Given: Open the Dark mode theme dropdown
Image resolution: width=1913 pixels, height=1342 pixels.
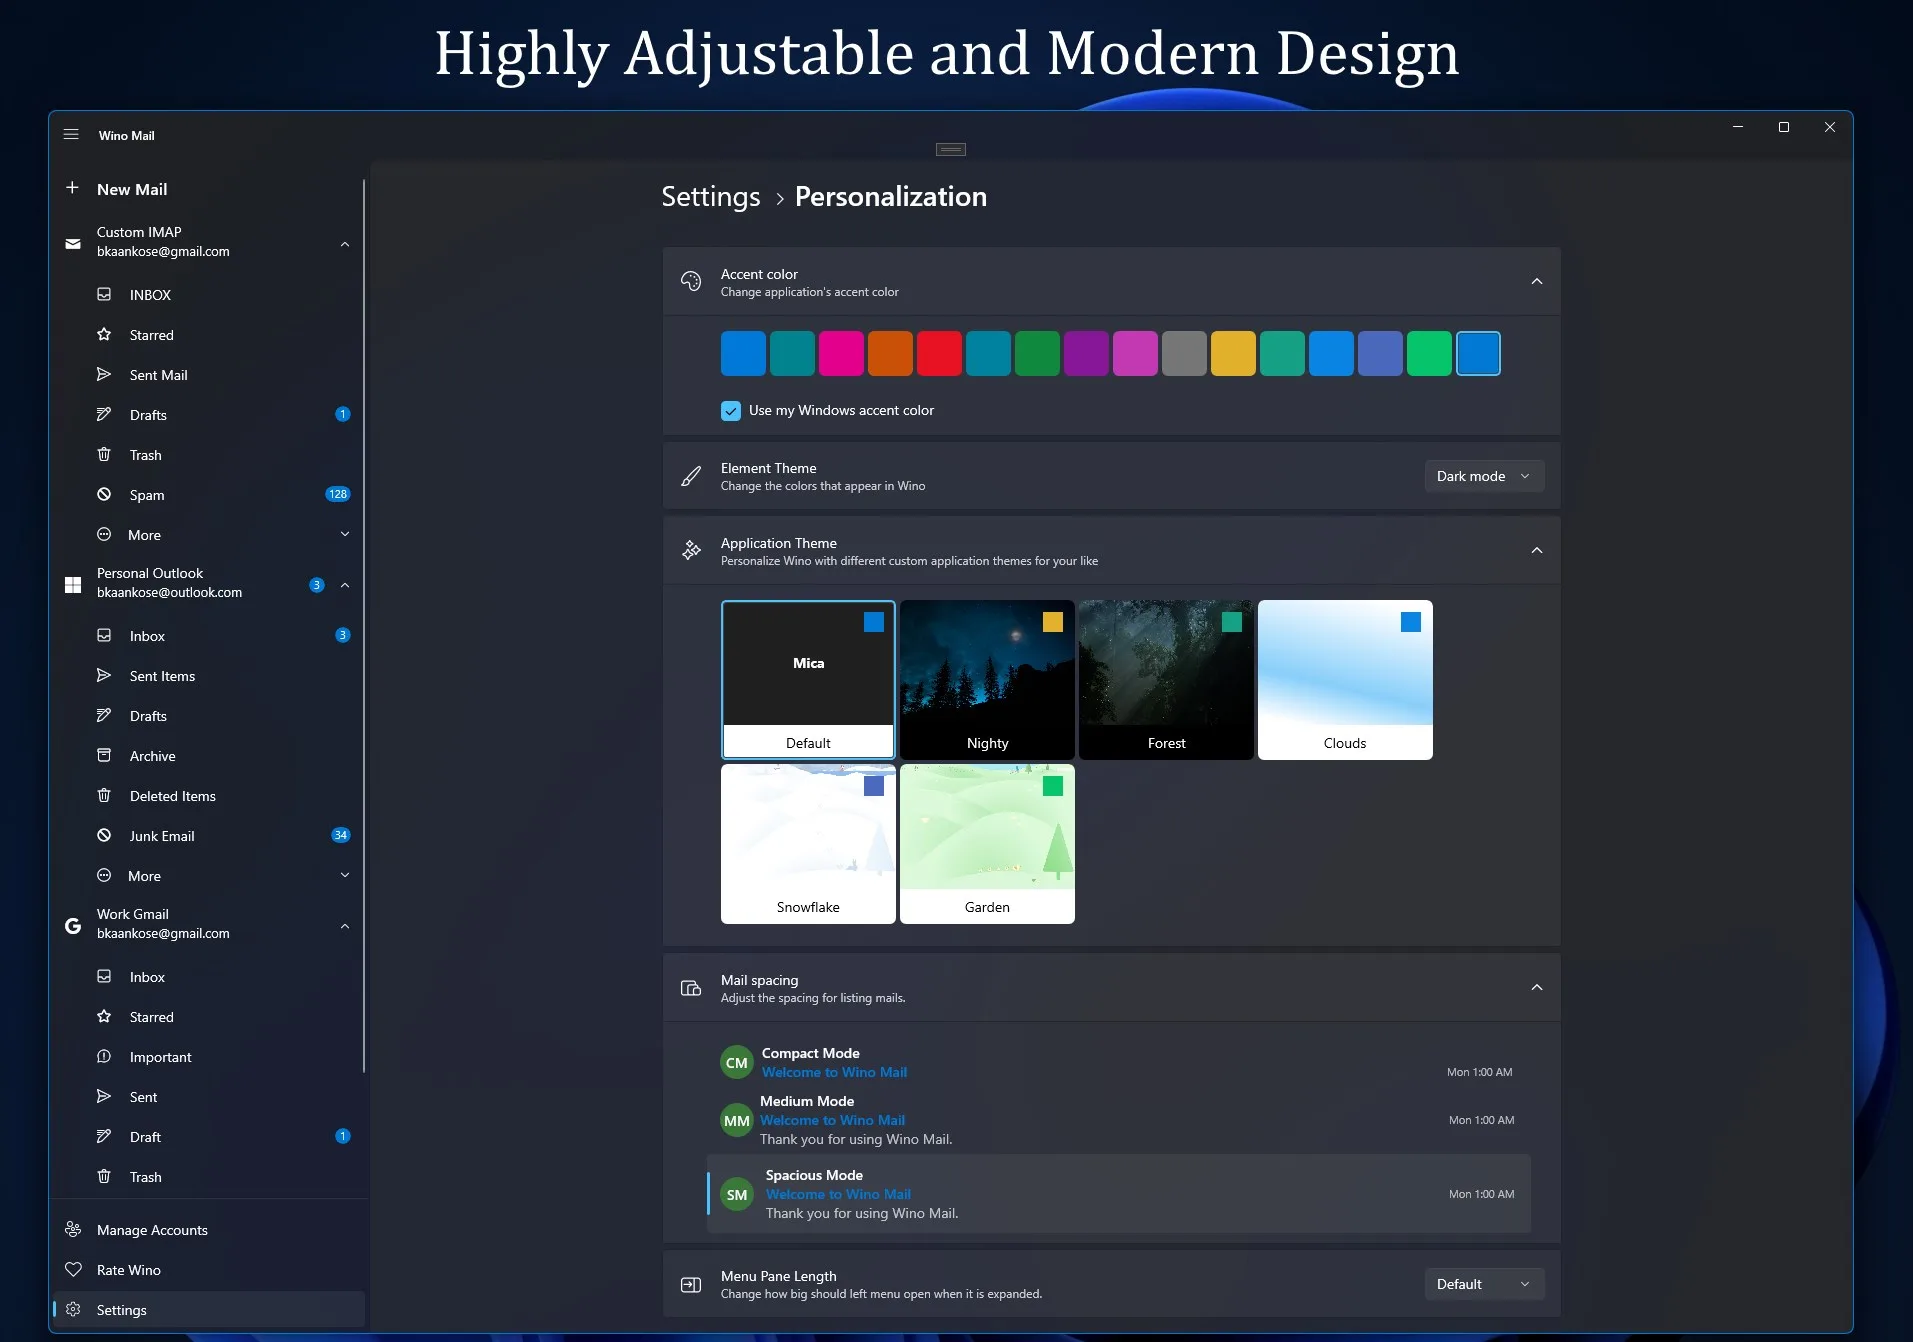Looking at the screenshot, I should [x=1484, y=476].
